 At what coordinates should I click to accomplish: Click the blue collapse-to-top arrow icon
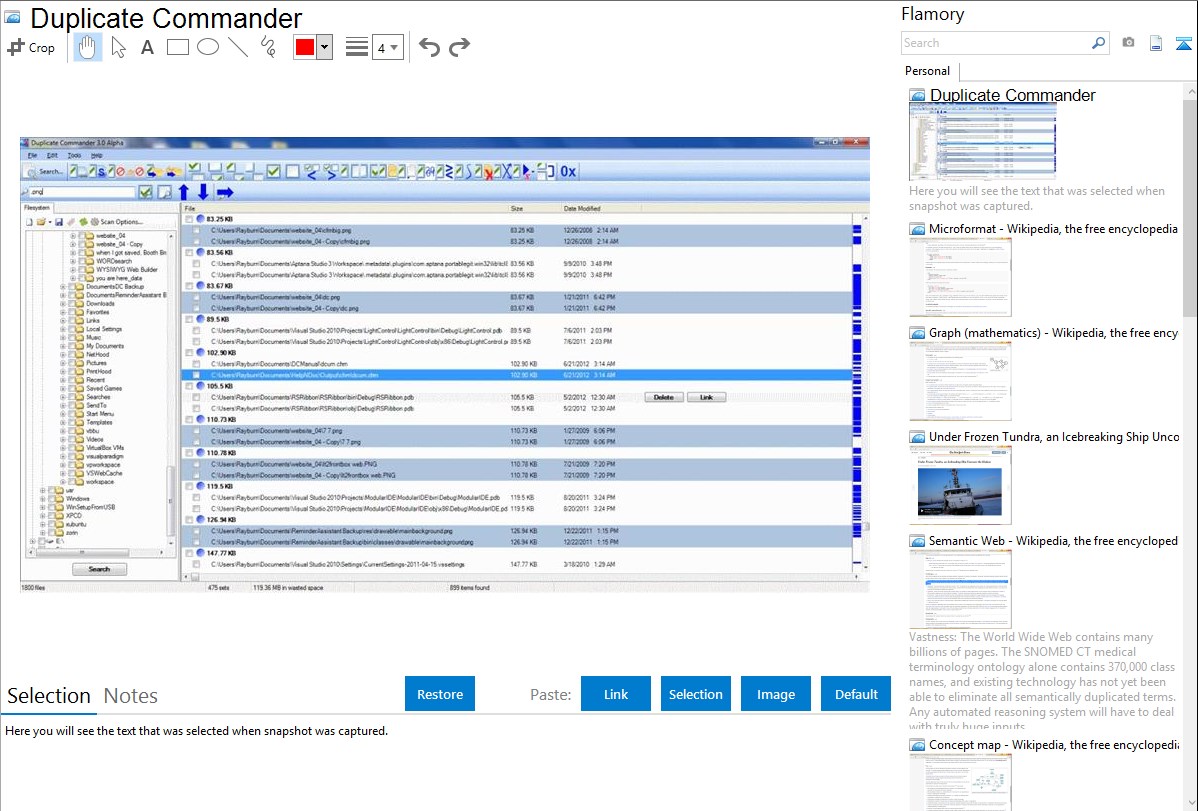point(1183,43)
